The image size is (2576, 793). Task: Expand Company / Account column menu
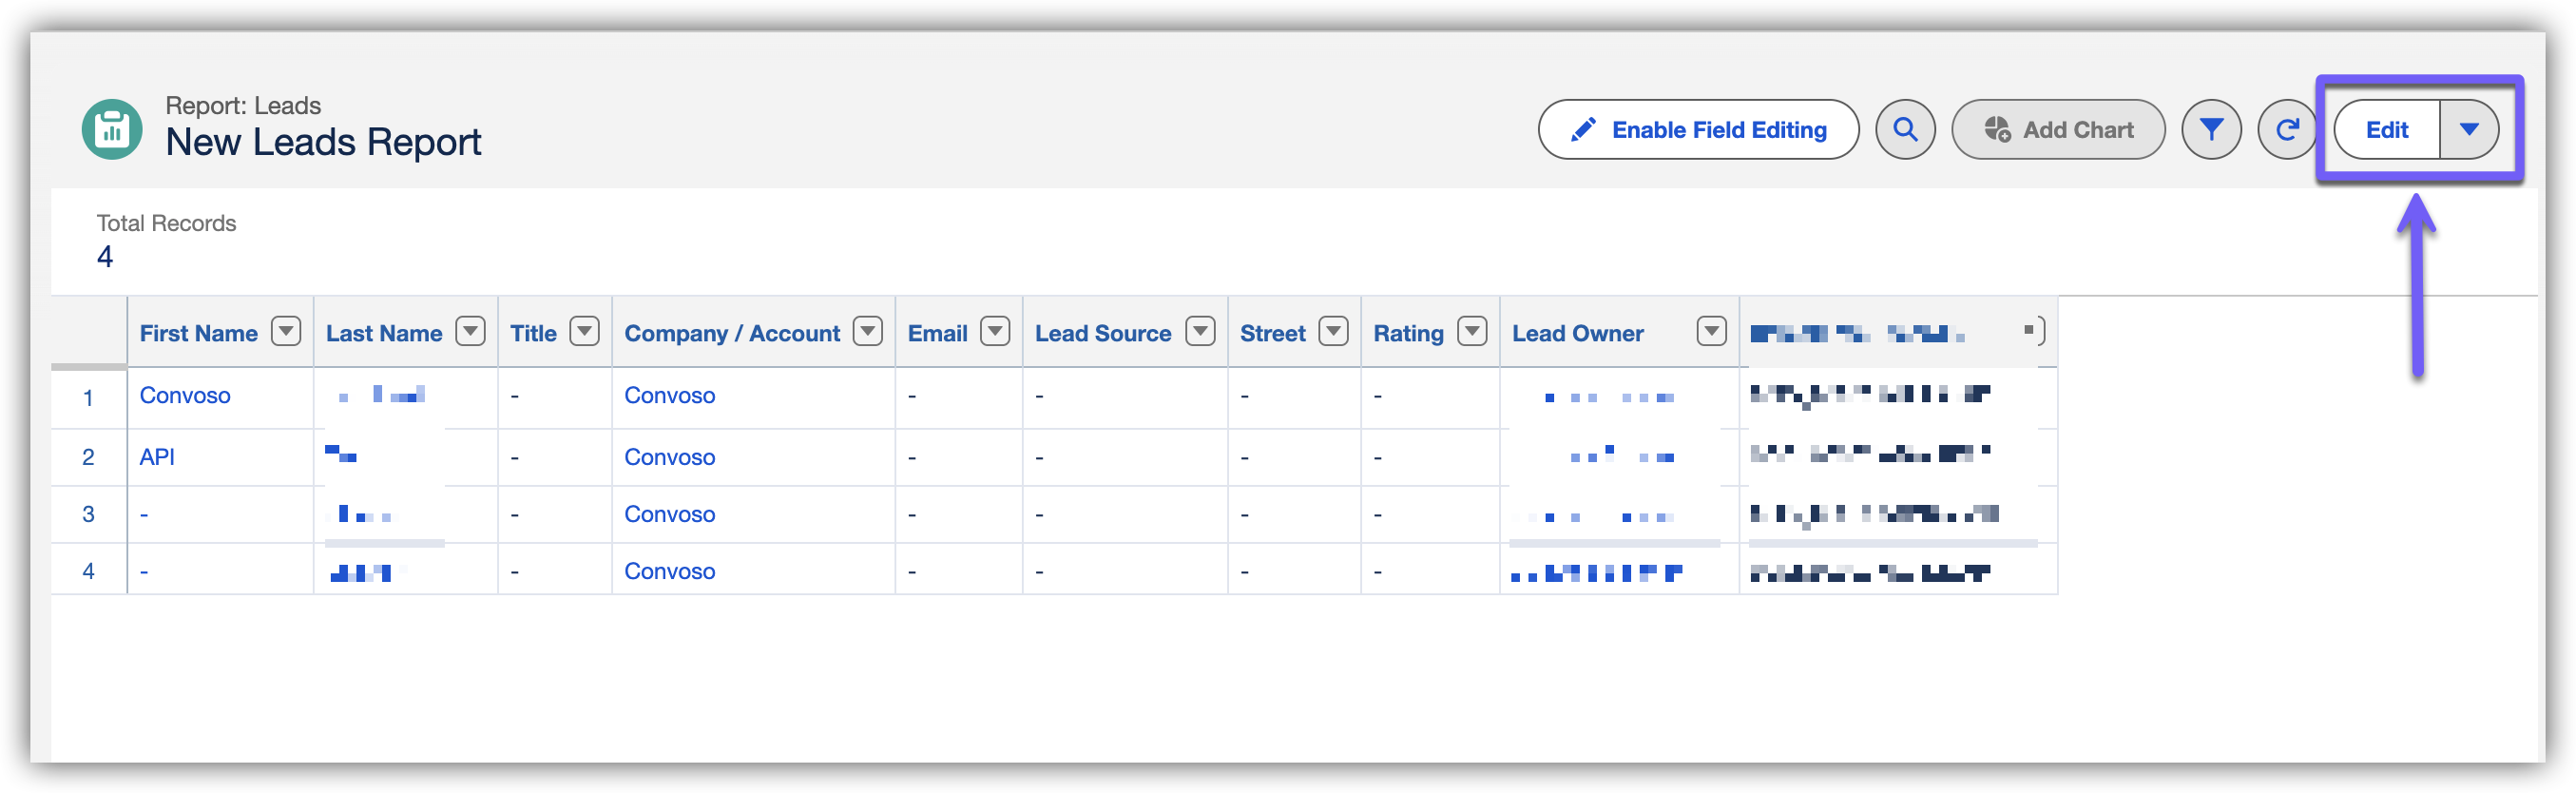tap(867, 331)
